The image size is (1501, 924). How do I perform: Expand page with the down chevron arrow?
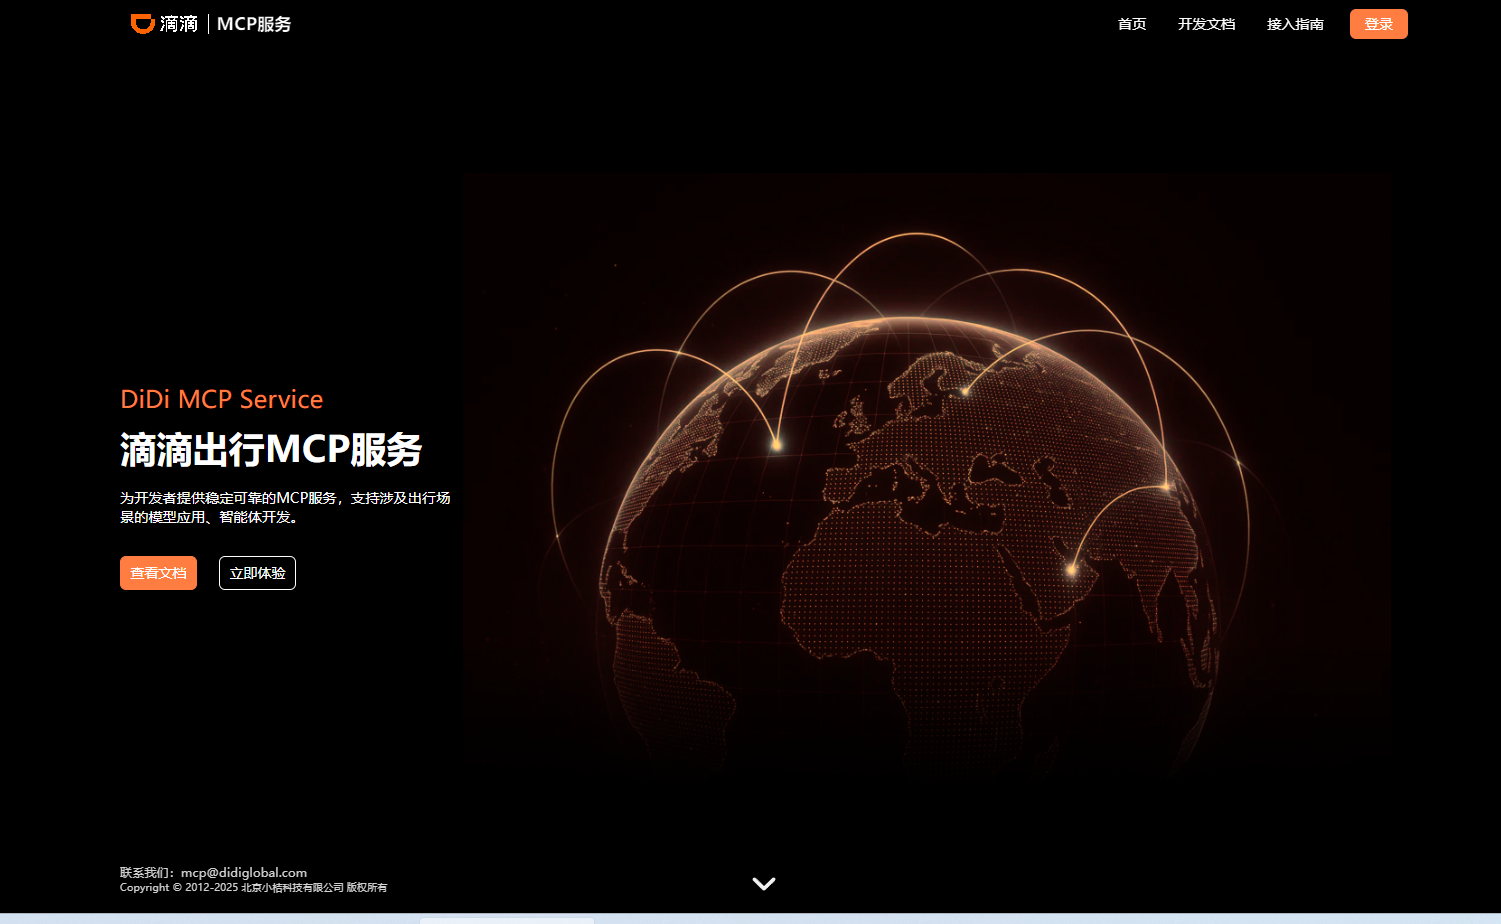[764, 883]
